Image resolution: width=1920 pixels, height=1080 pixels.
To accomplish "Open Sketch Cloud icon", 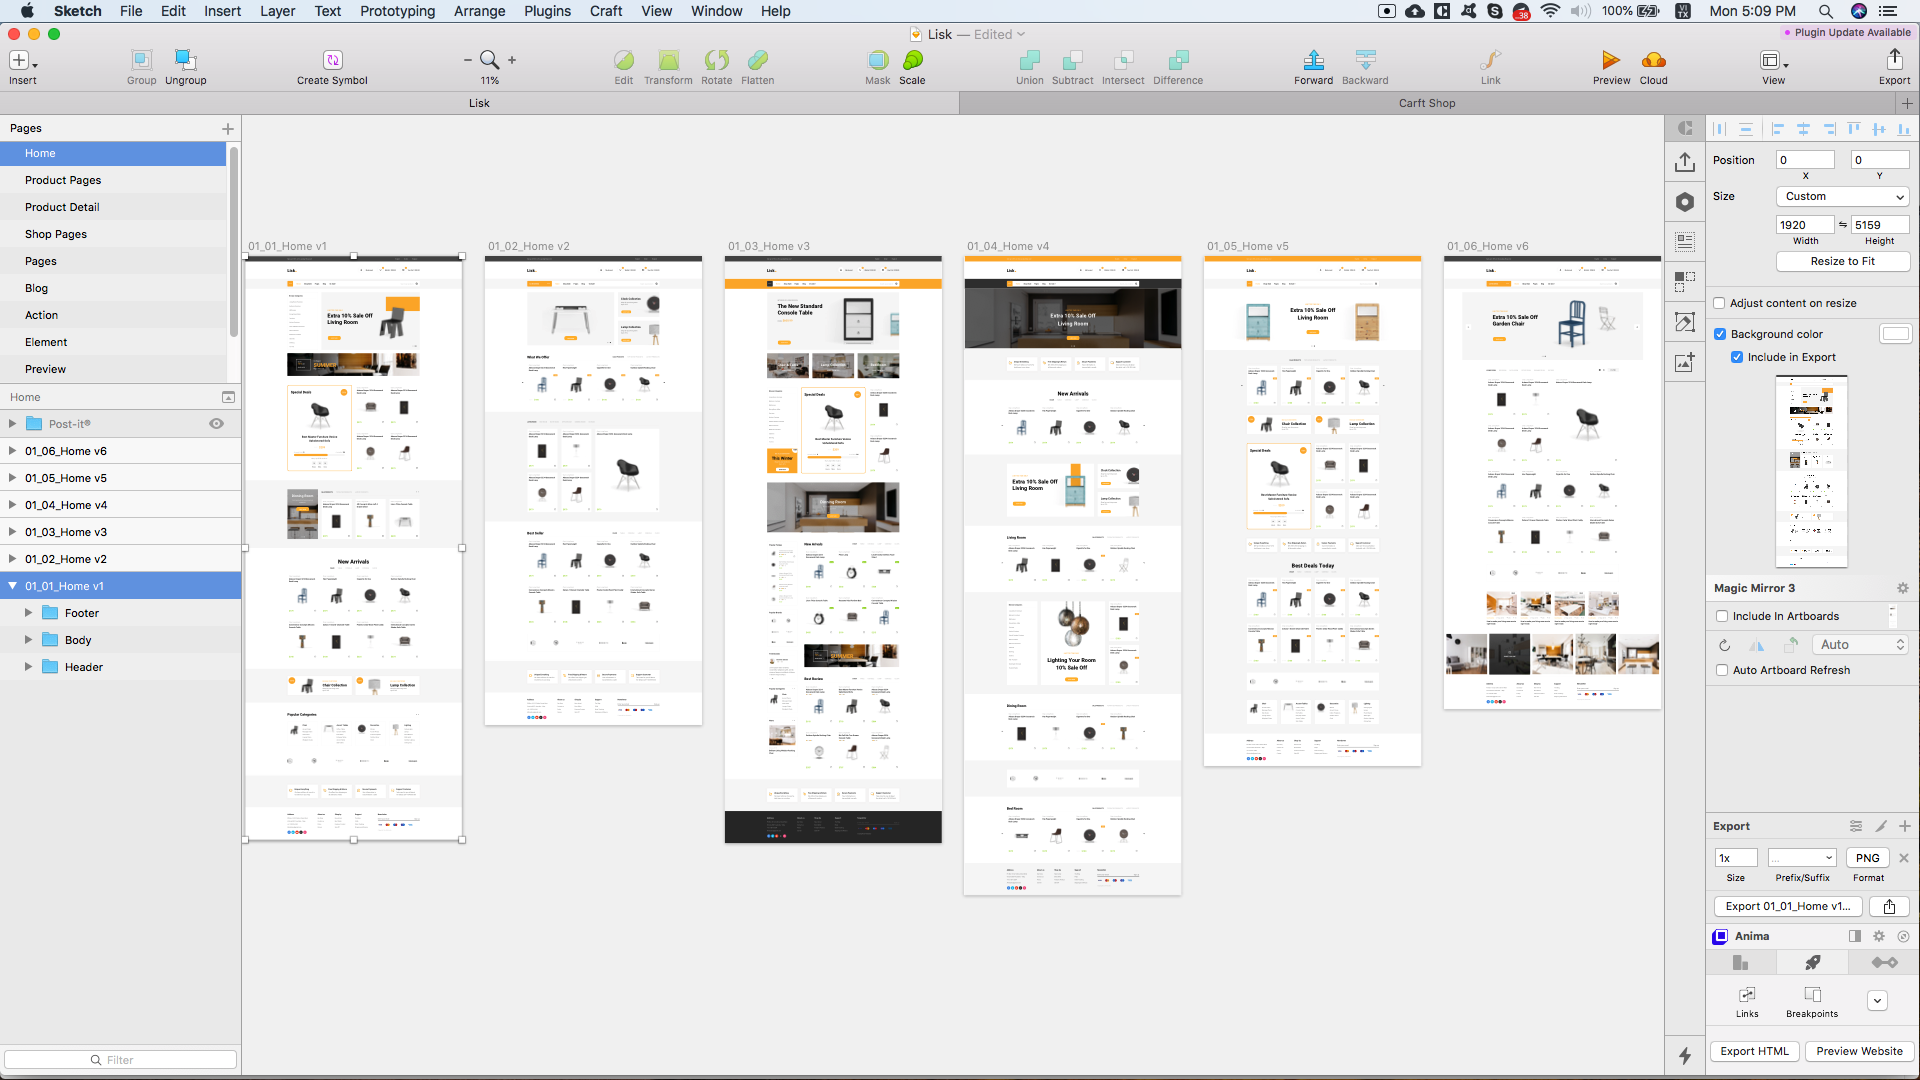I will click(x=1653, y=66).
